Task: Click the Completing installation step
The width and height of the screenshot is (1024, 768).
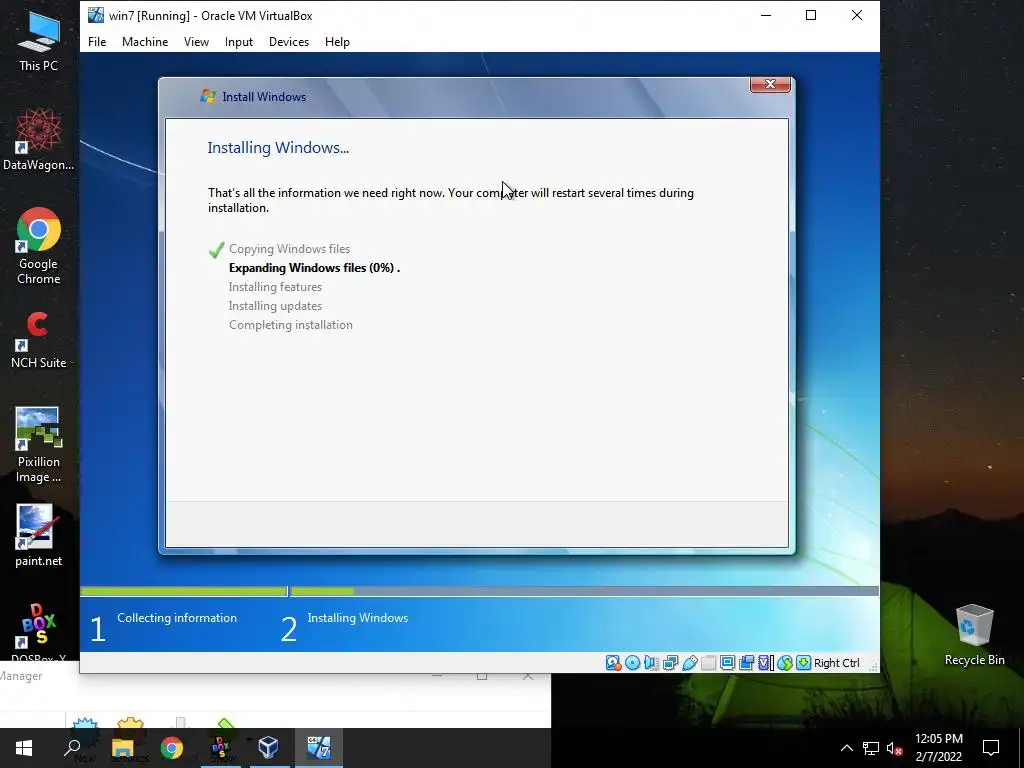Action: (x=291, y=325)
